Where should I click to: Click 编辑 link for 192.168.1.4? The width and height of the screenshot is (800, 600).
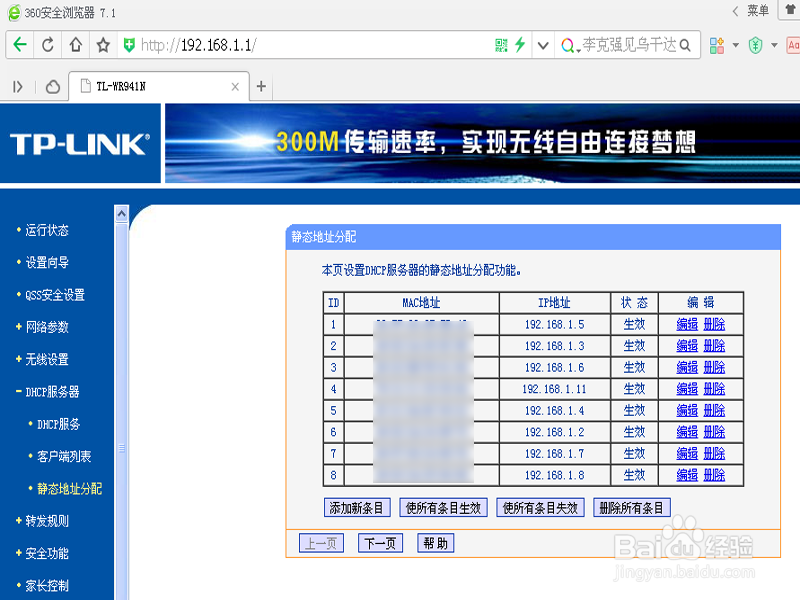click(x=687, y=411)
